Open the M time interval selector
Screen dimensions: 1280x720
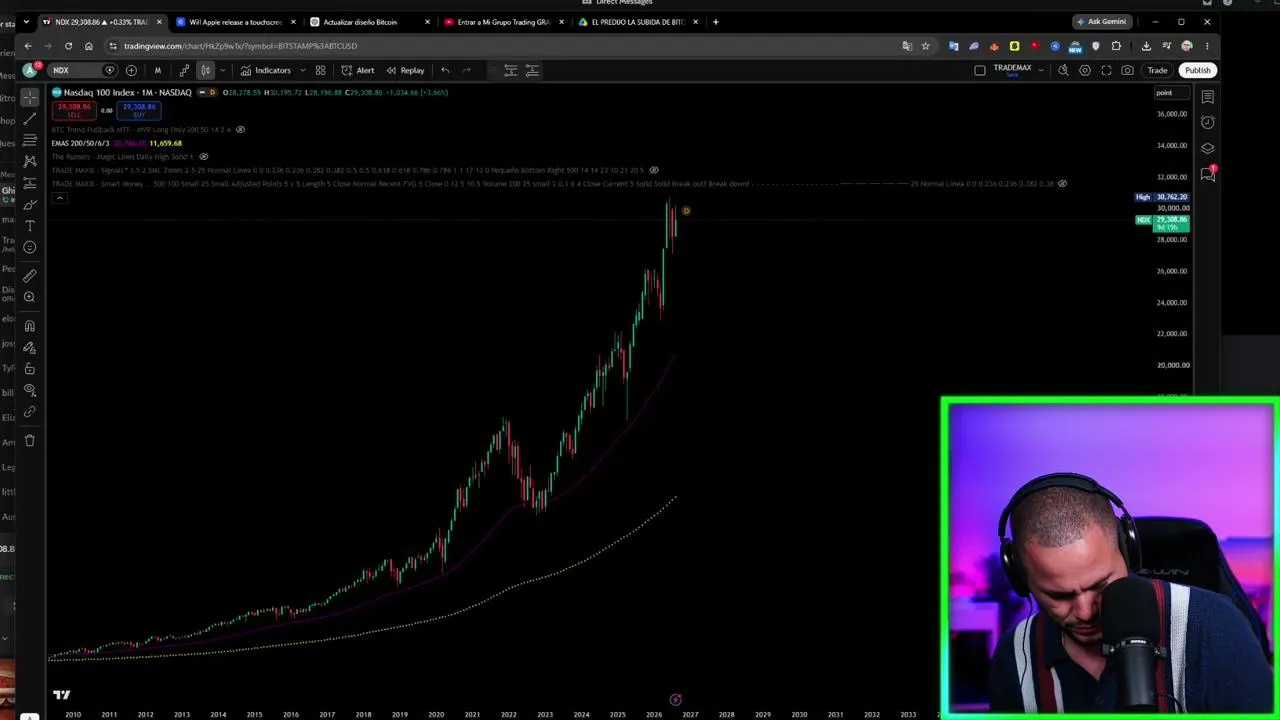pos(157,70)
